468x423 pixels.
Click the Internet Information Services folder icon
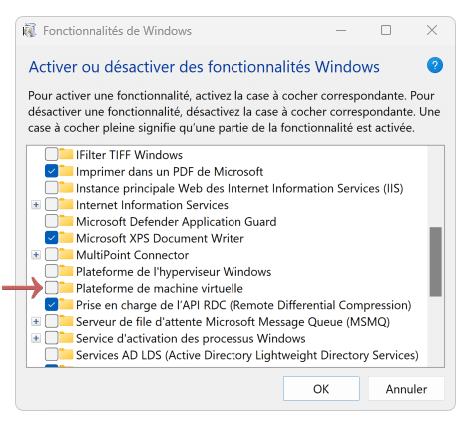tap(66, 204)
